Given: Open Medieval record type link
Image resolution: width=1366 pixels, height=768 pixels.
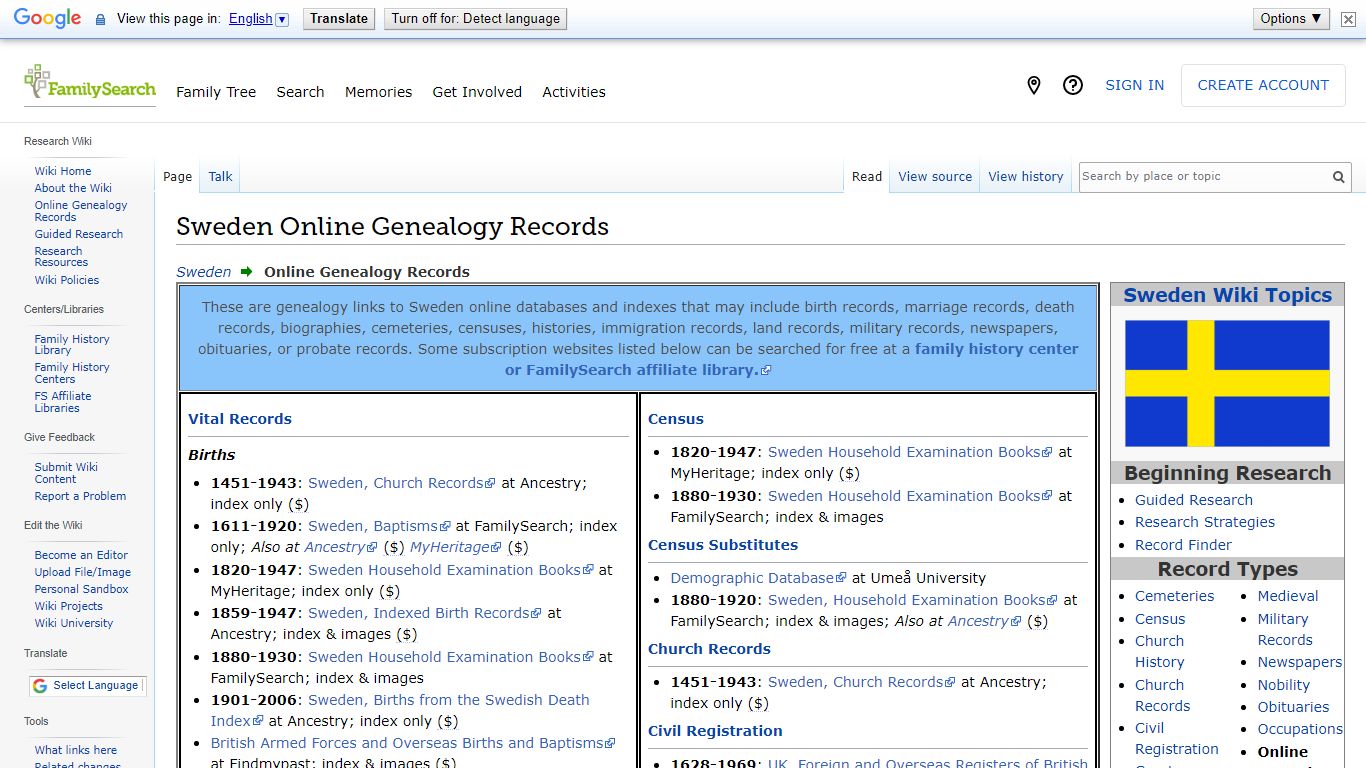Looking at the screenshot, I should coord(1288,596).
